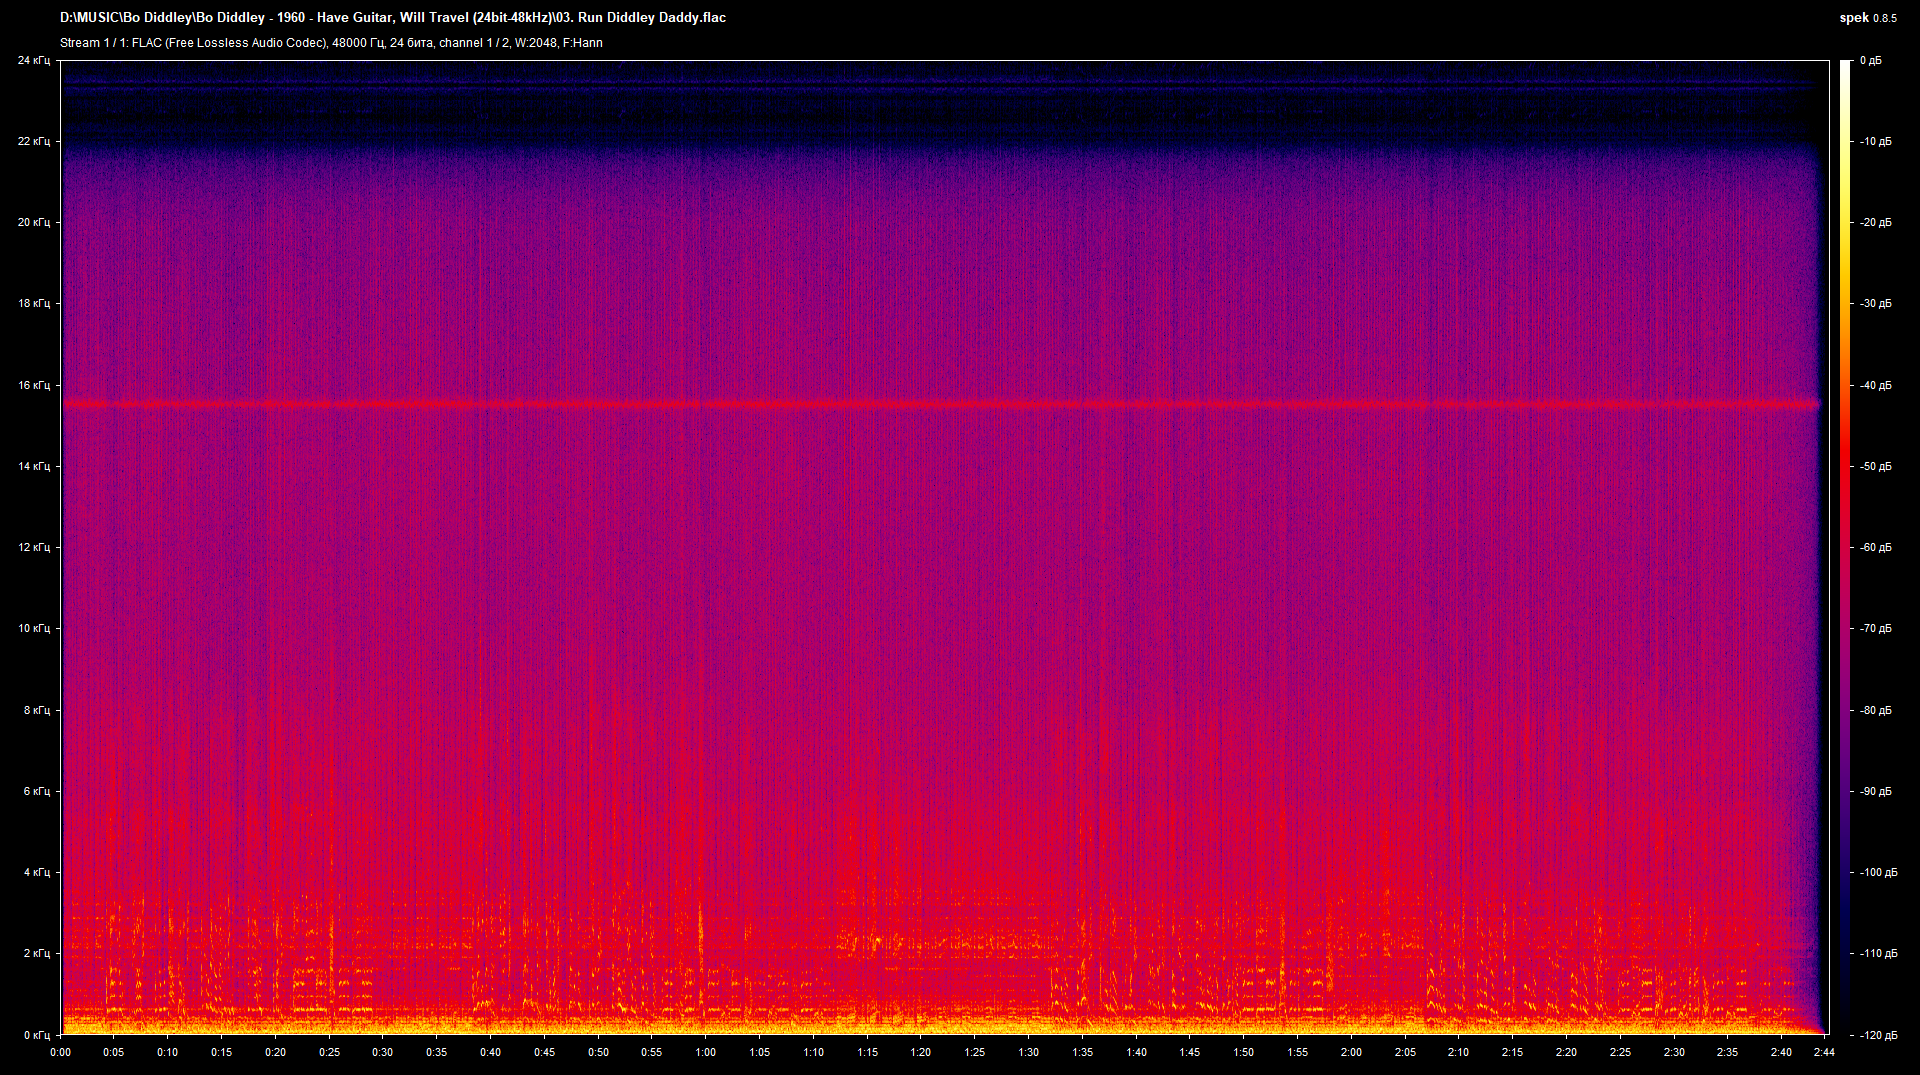Select the 0 кГц frequency label
The height and width of the screenshot is (1075, 1920).
pyautogui.click(x=36, y=1035)
